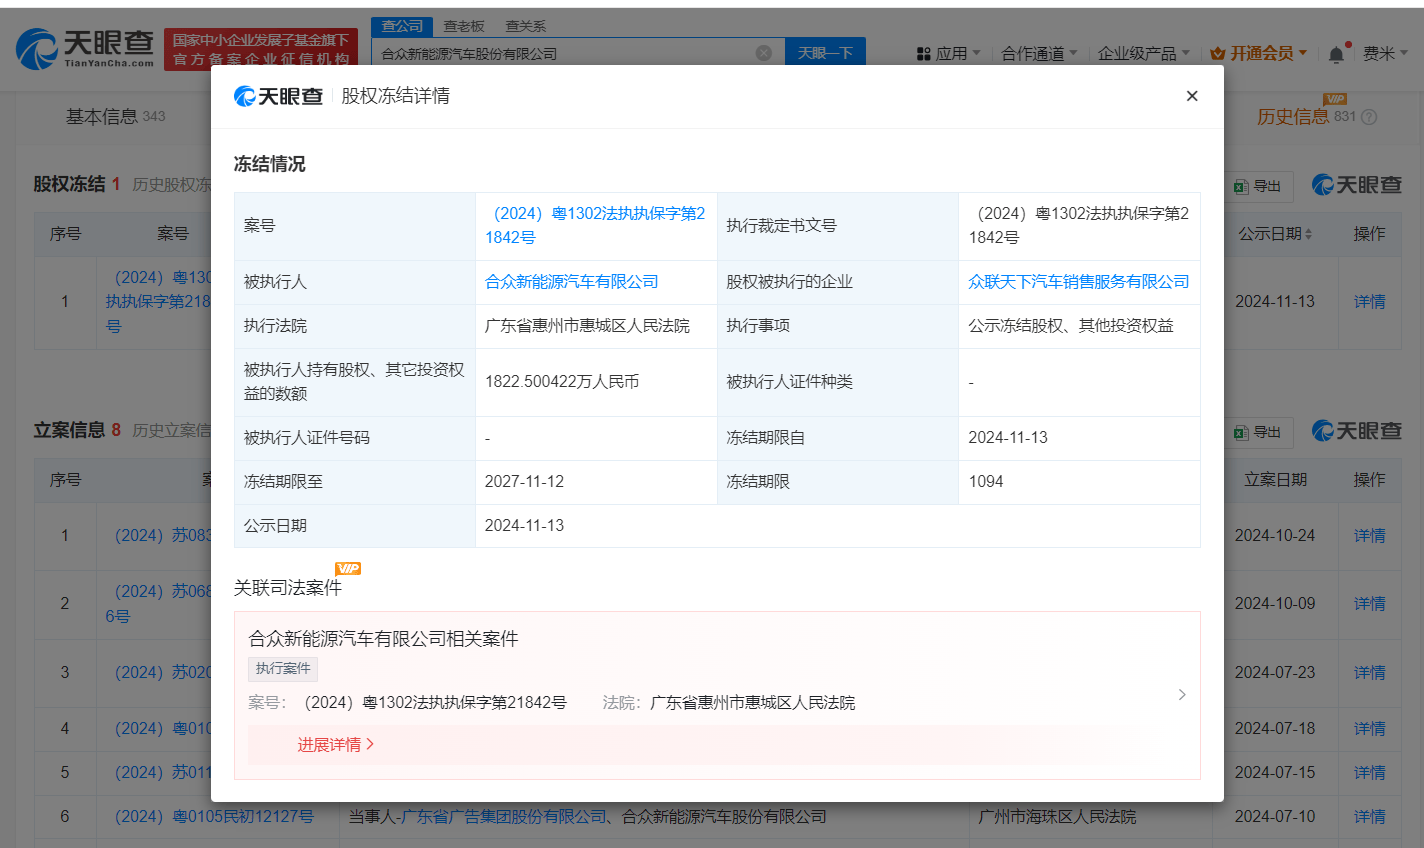Click 历史股权冻结 link
This screenshot has height=848, width=1424.
(x=171, y=185)
